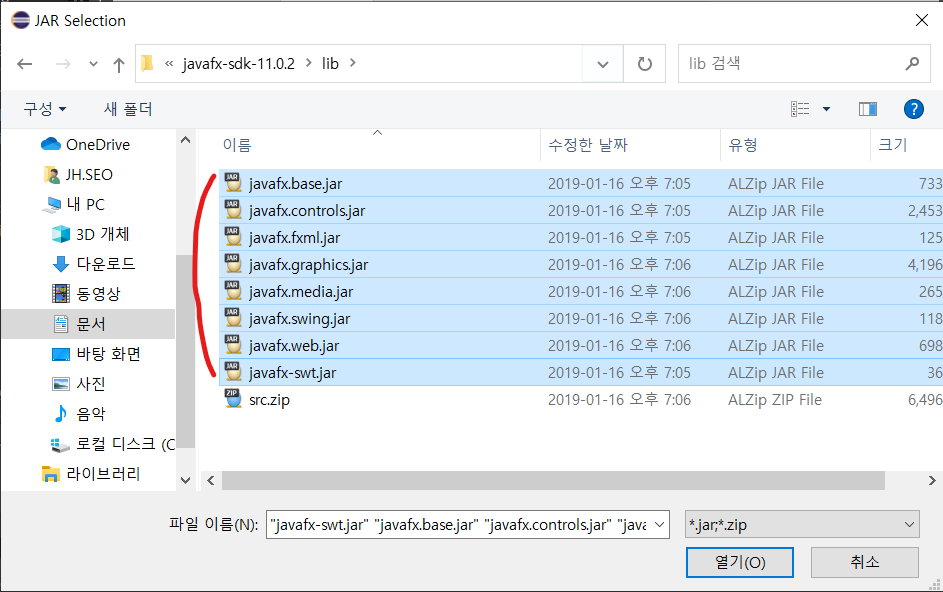Open view options dropdown arrow
This screenshot has width=943, height=592.
click(x=826, y=109)
